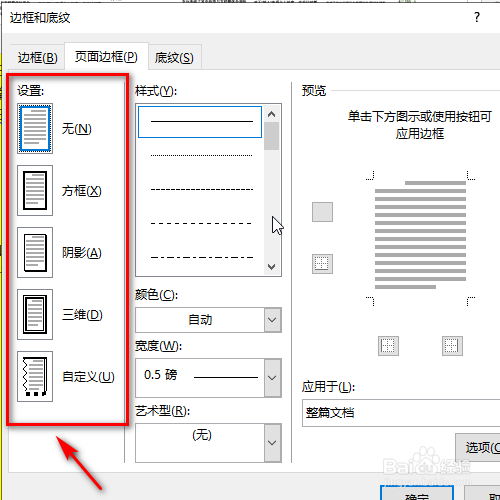
Task: Click the style list scroll up arrow
Action: [x=272, y=114]
